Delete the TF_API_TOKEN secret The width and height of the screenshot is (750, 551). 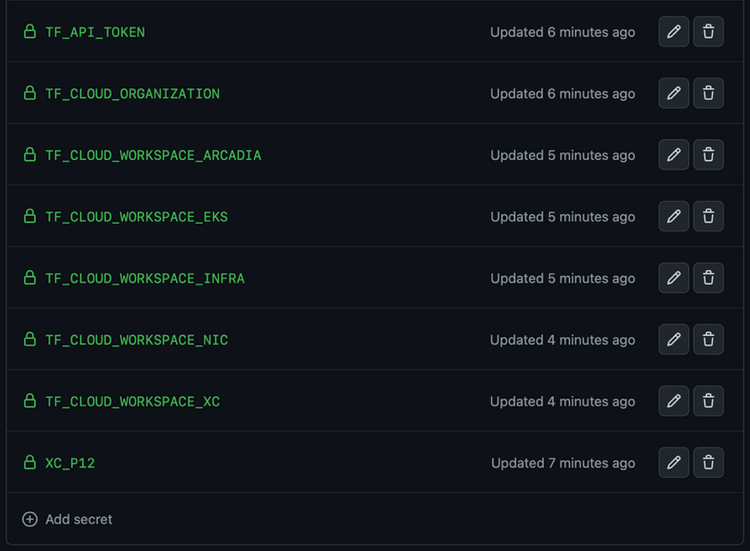pyautogui.click(x=708, y=32)
